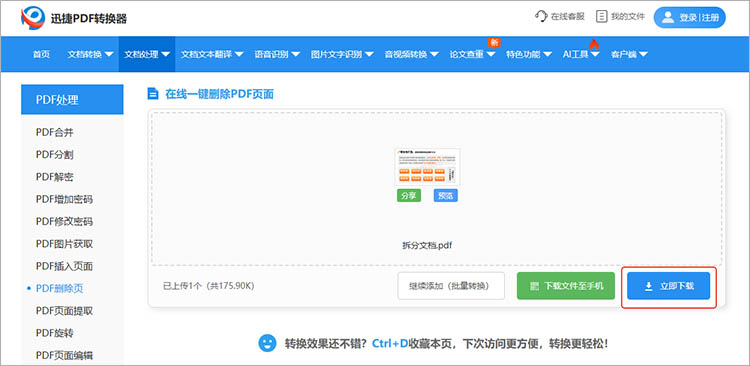
Task: Click the 拆分文档.pdf file name
Action: [x=427, y=245]
